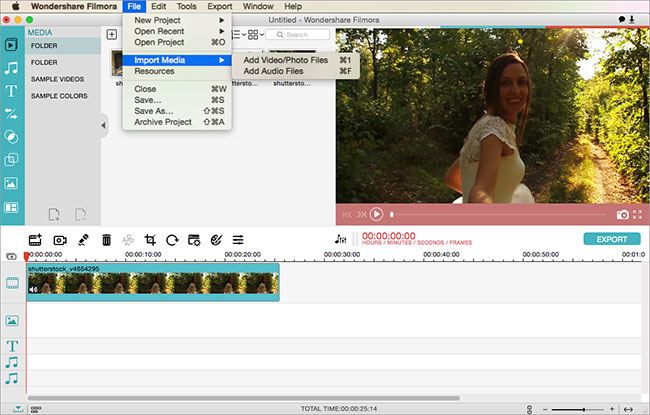Click the crop tool icon
Viewport: 650px width, 415px height.
150,240
